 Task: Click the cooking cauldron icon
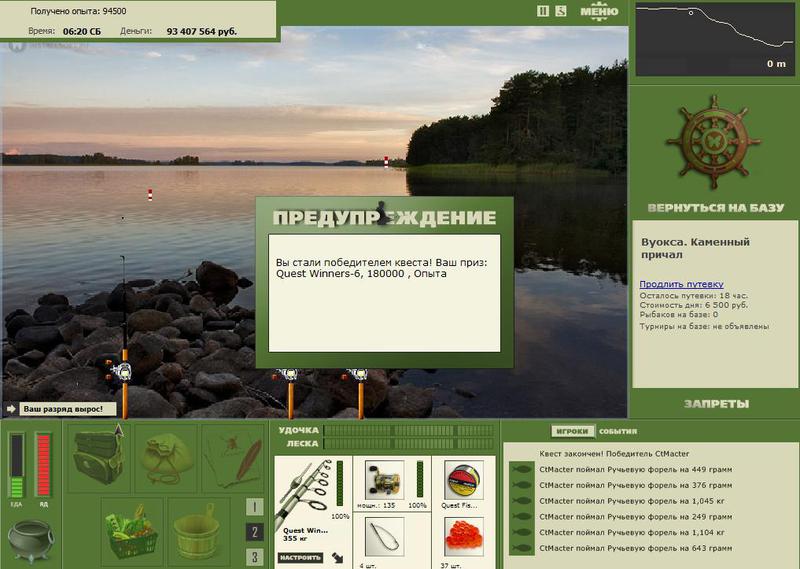(x=30, y=540)
